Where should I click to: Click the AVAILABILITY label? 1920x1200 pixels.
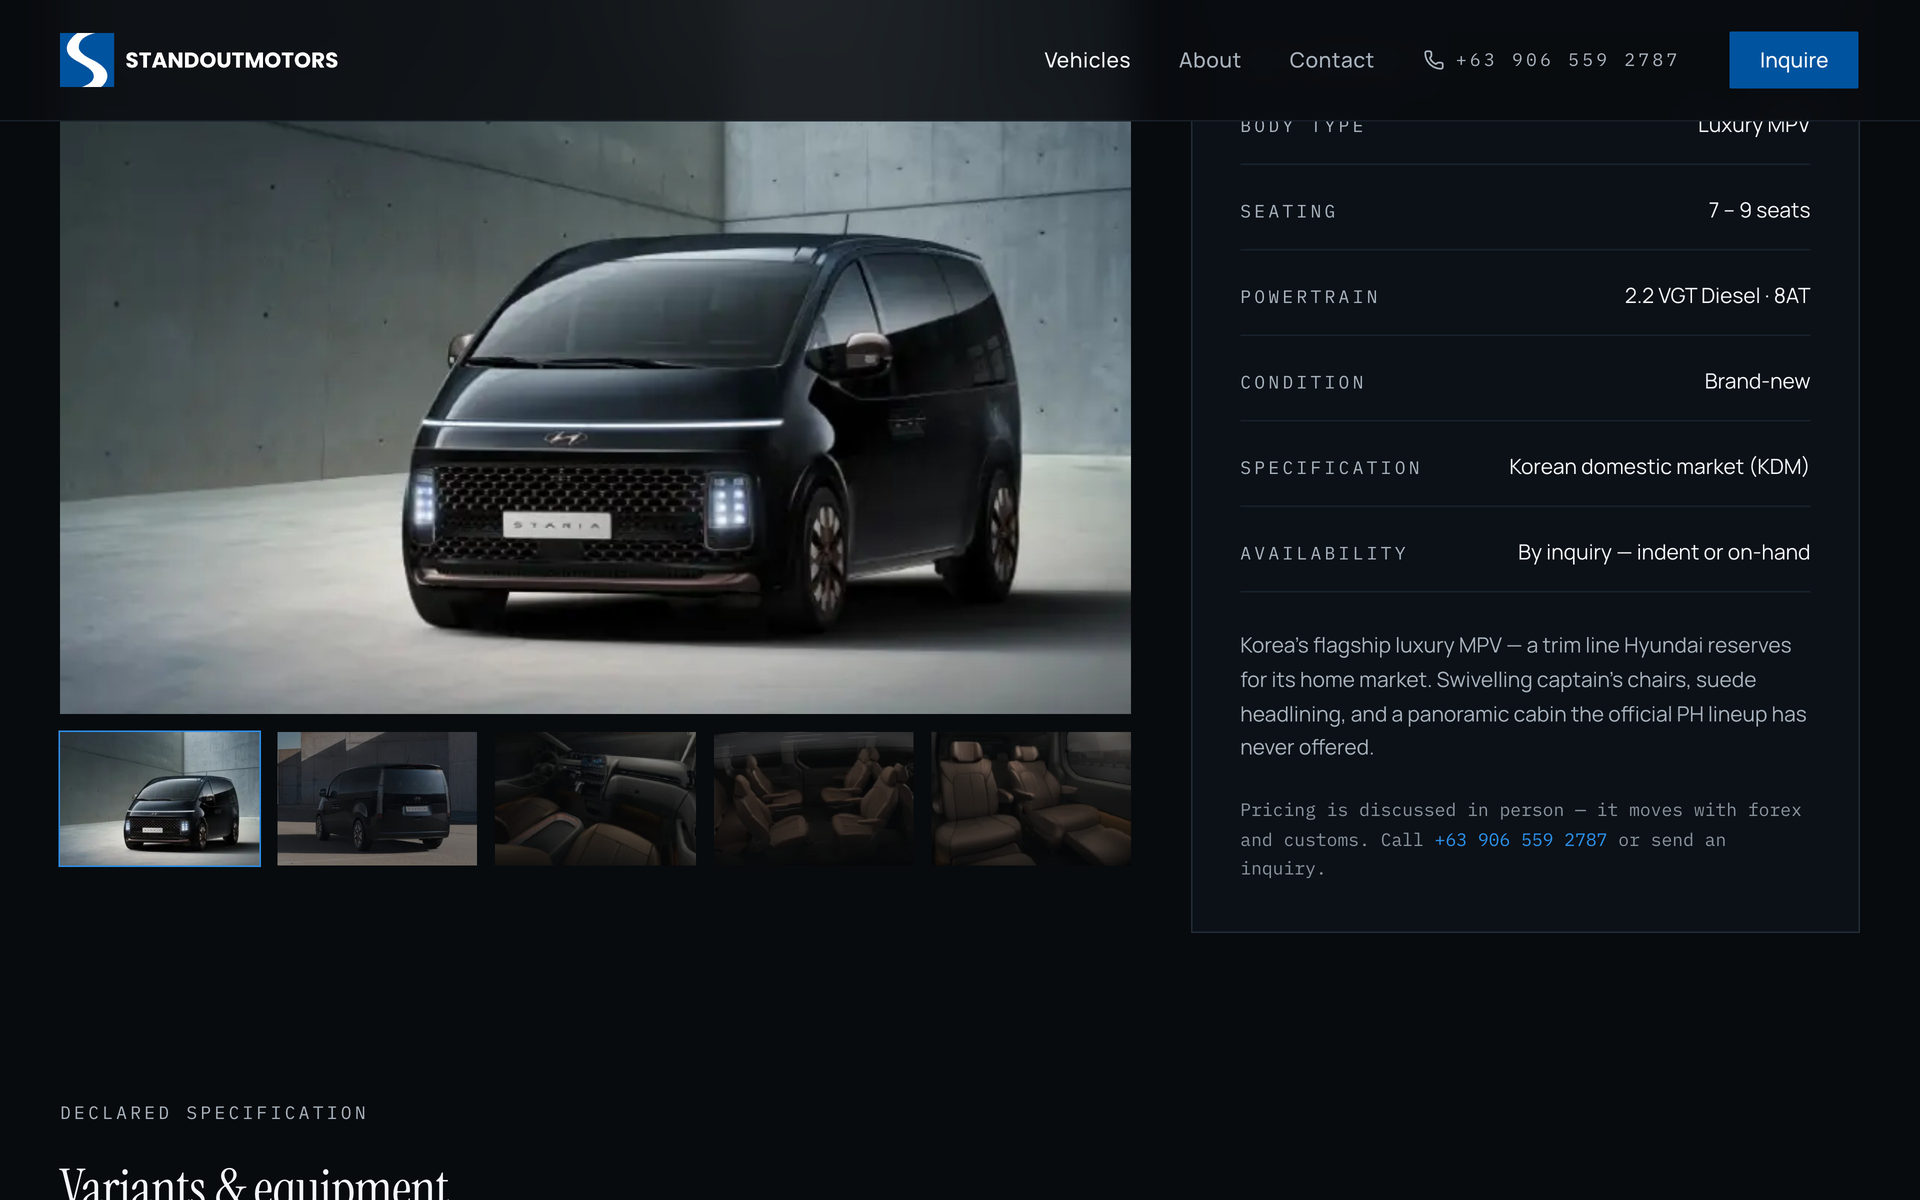tap(1323, 554)
